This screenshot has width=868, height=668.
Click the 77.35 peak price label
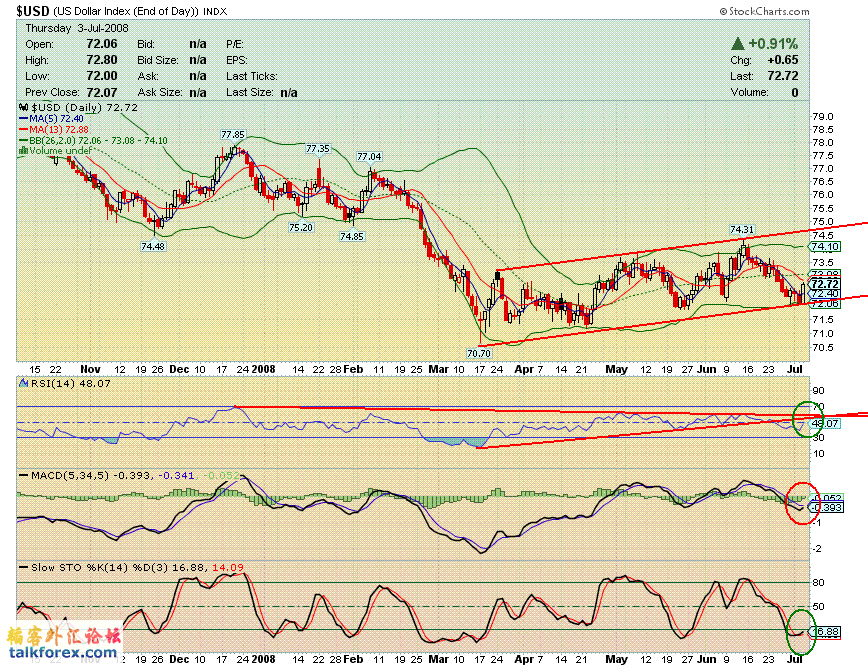(x=318, y=148)
